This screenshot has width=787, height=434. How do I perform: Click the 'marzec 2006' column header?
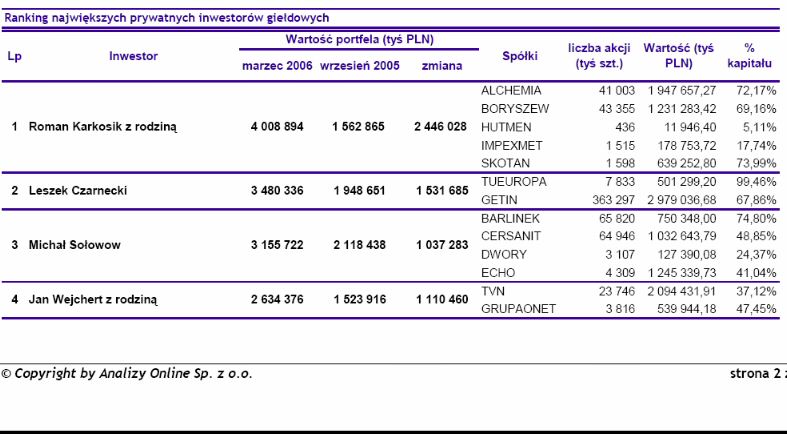point(277,65)
